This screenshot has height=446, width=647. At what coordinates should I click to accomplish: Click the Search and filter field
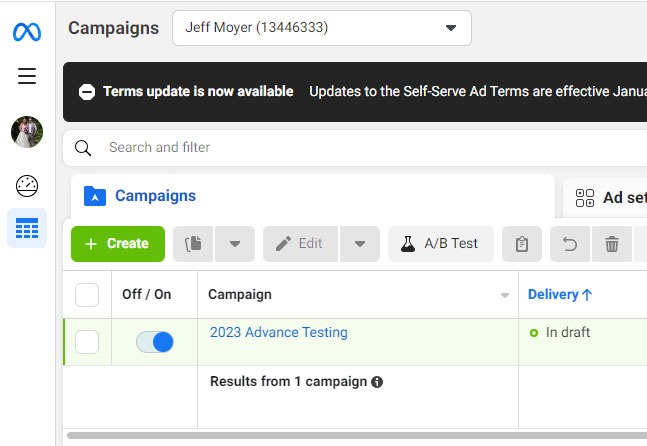click(355, 148)
